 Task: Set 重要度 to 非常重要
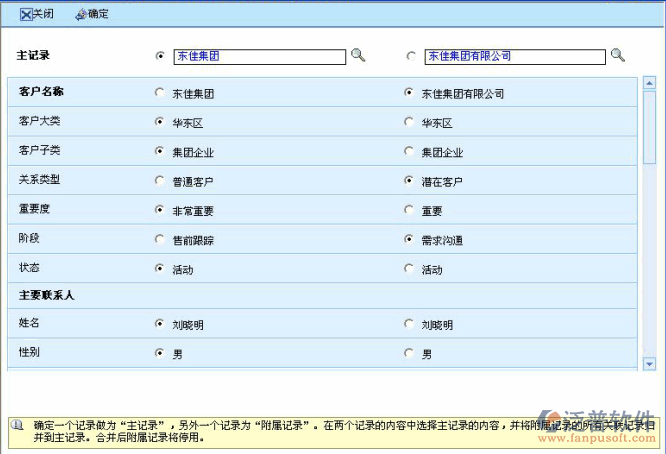click(x=160, y=210)
